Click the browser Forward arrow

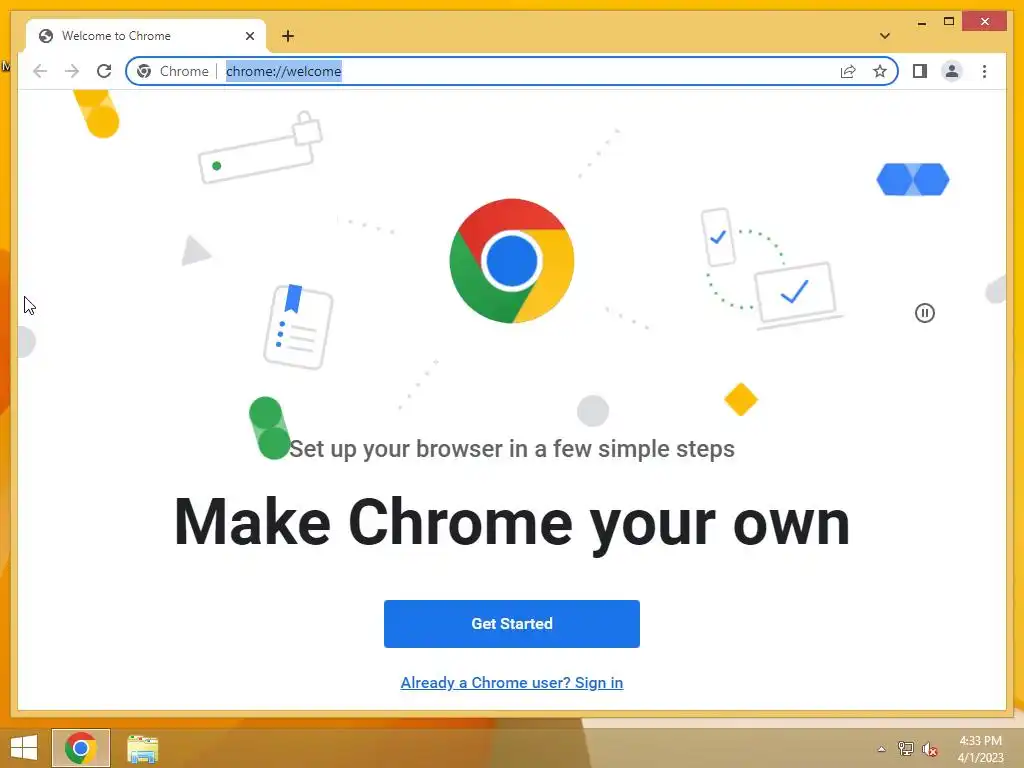tap(72, 71)
